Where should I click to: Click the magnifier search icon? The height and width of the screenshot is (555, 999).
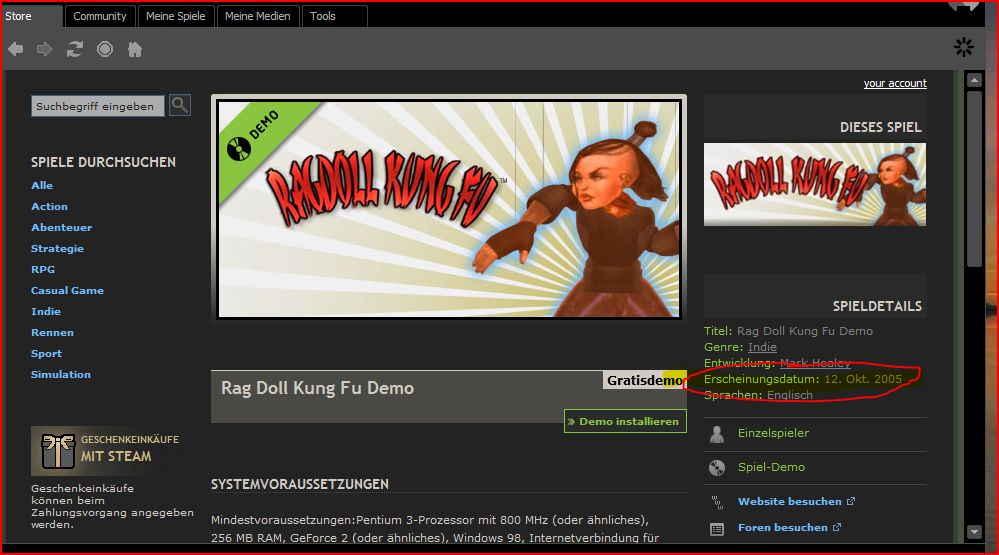pyautogui.click(x=180, y=105)
